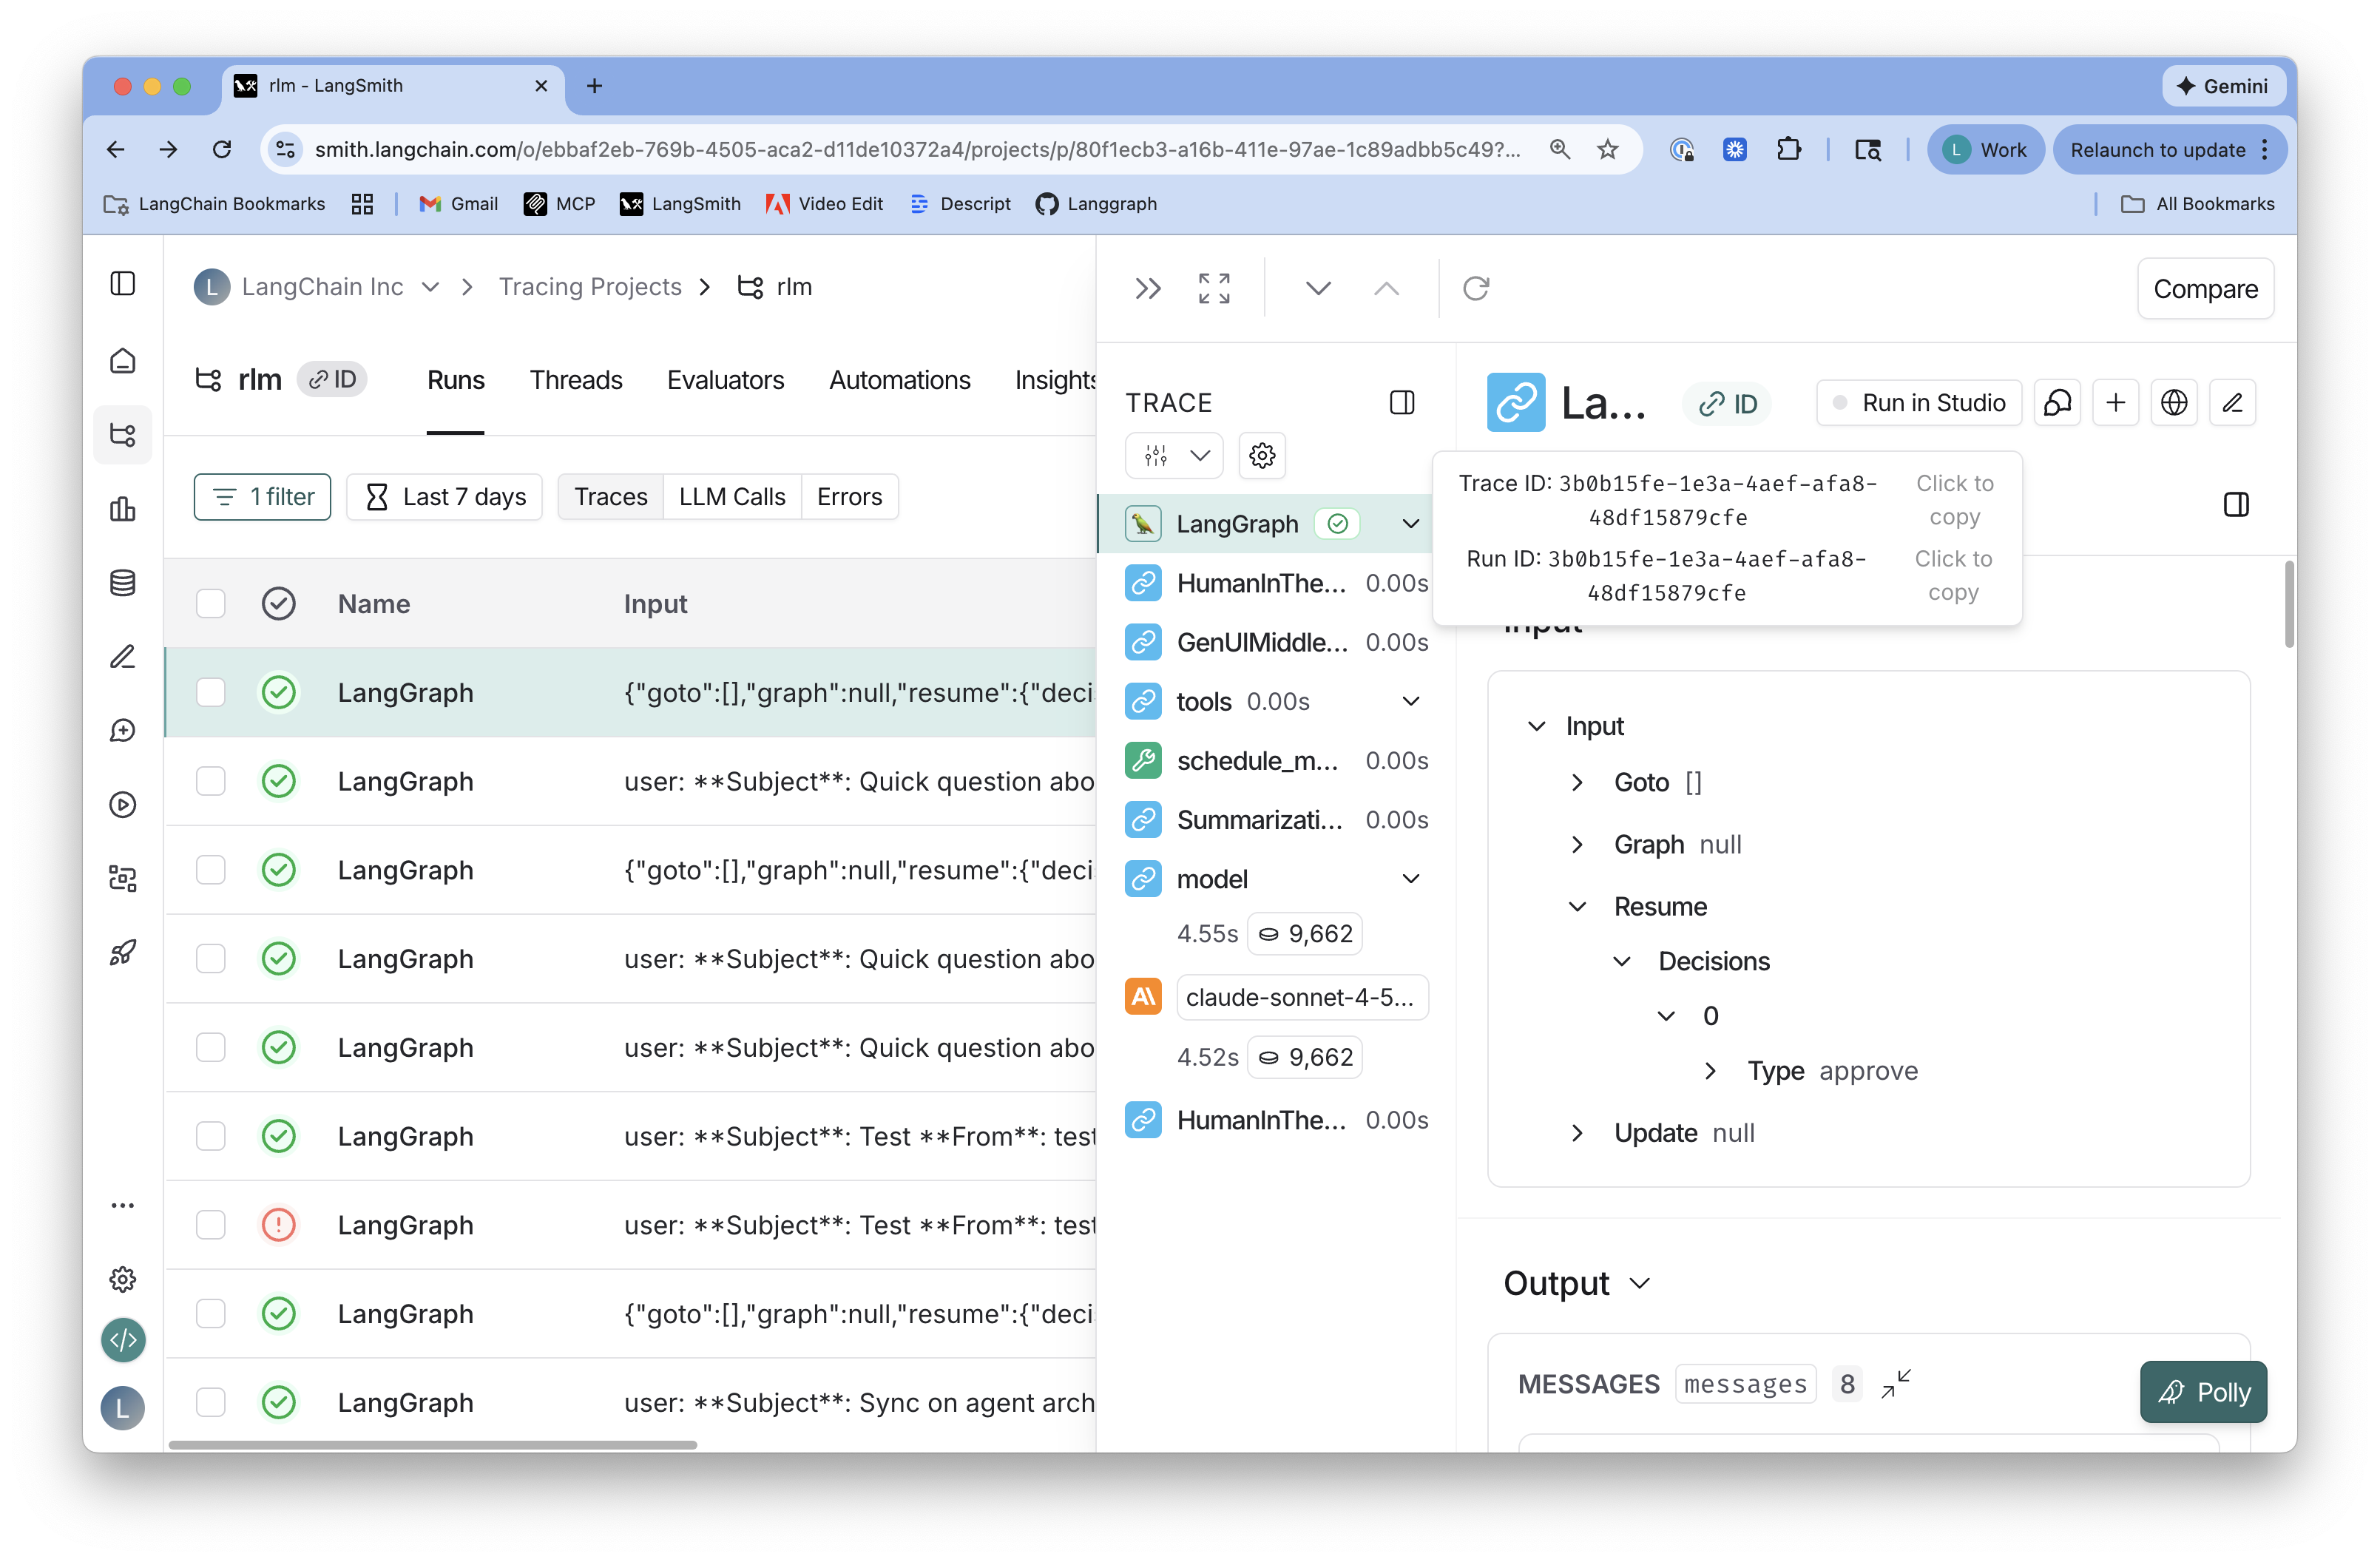Image resolution: width=2380 pixels, height=1562 pixels.
Task: Open the Monitoring chart icon in sidebar
Action: pos(122,509)
